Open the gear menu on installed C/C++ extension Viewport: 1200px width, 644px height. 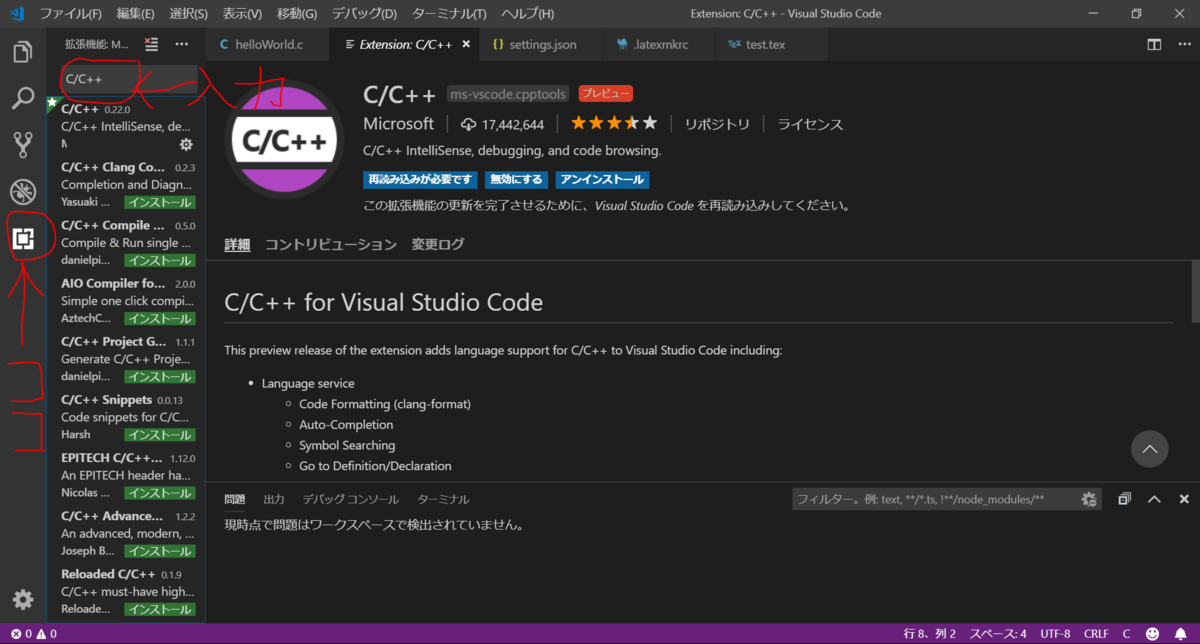tap(185, 145)
